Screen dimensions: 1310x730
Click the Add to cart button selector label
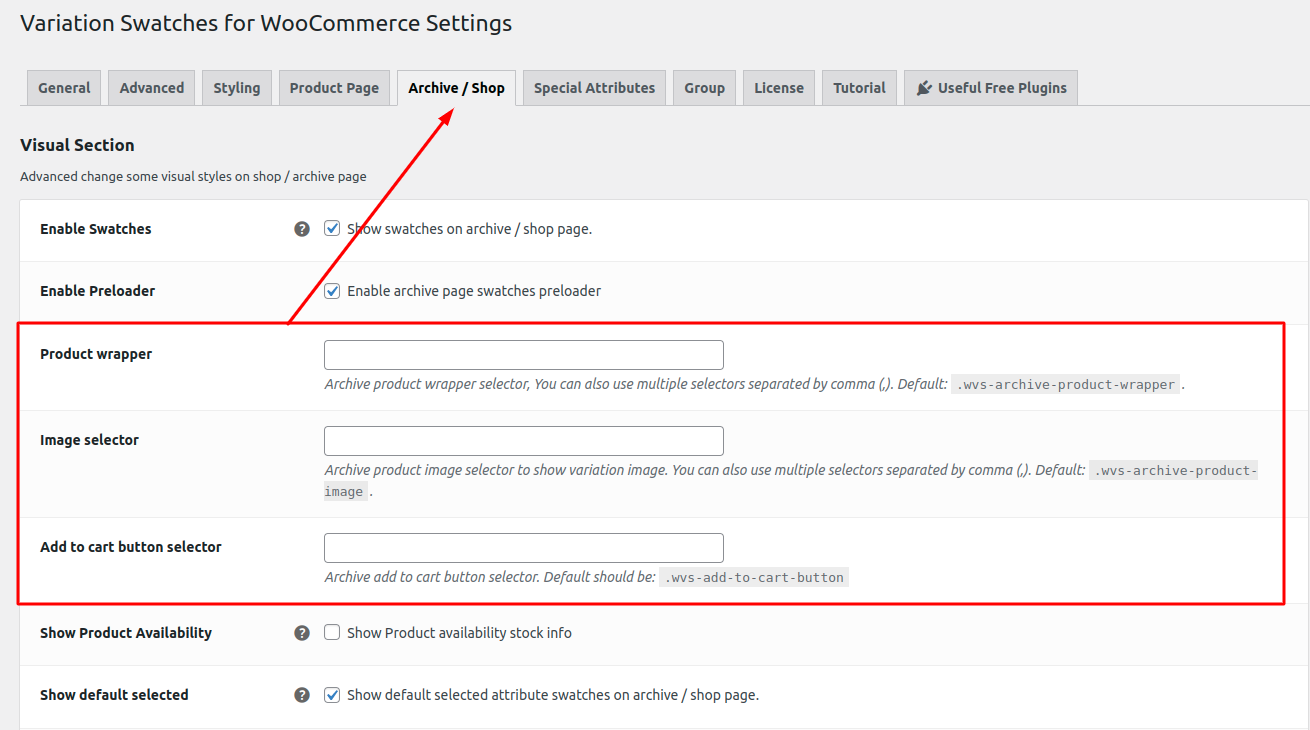[x=131, y=547]
